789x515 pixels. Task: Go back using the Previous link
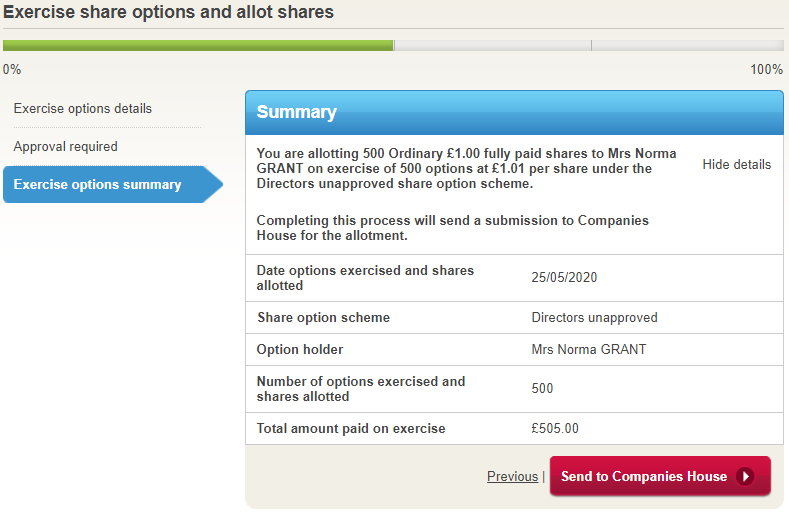512,477
